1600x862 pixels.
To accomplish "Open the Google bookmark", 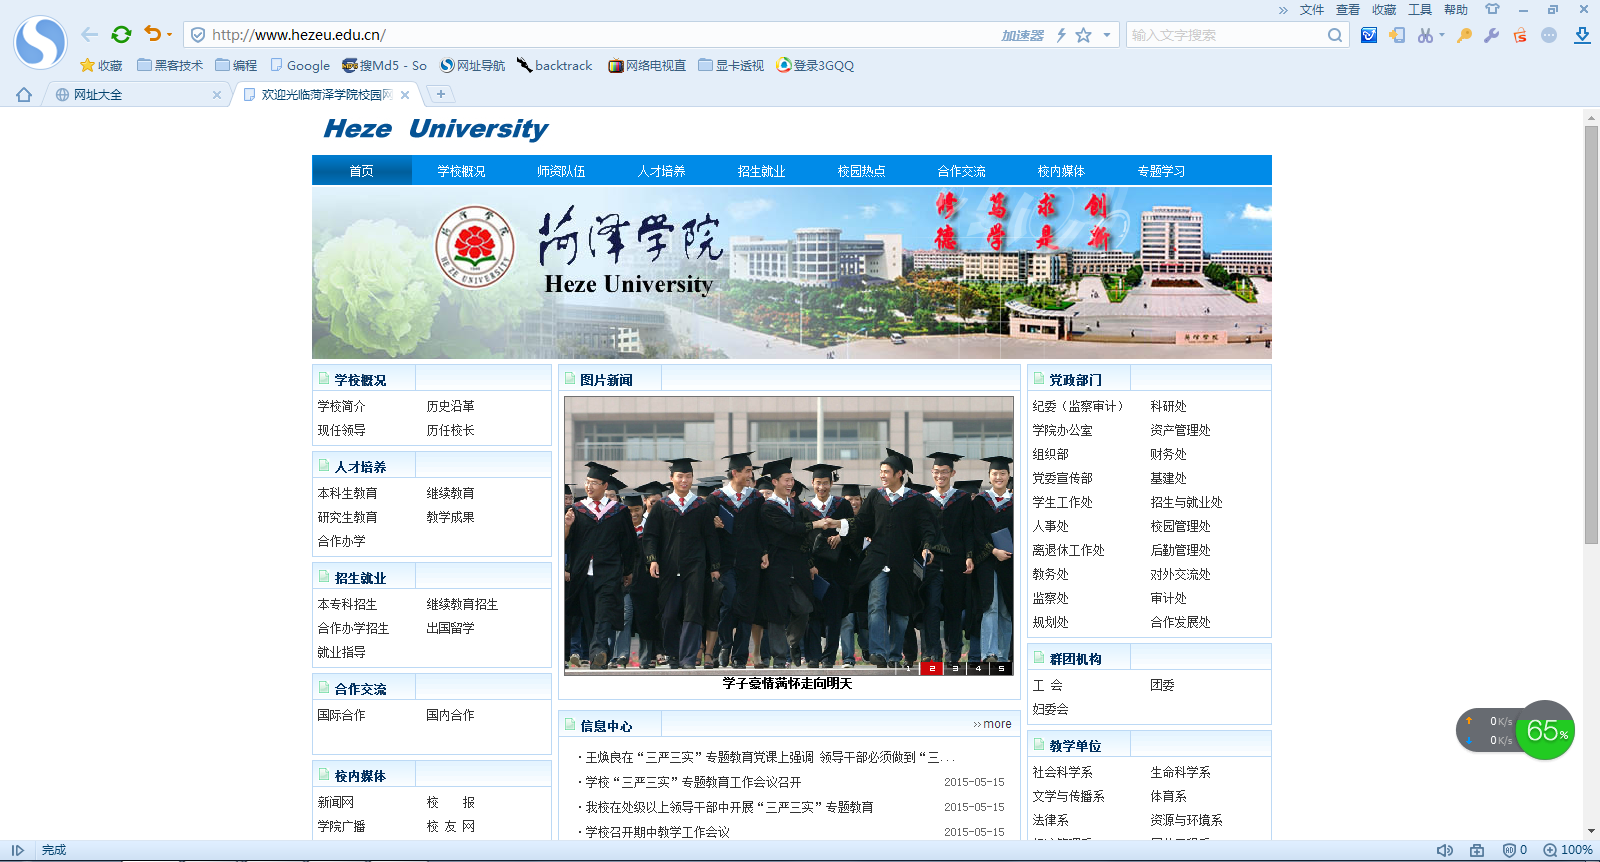I will (x=300, y=65).
